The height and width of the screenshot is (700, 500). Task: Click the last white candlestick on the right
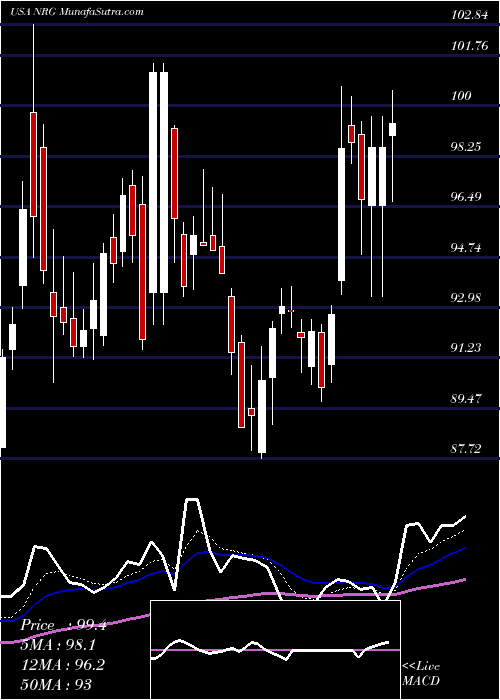pyautogui.click(x=393, y=129)
